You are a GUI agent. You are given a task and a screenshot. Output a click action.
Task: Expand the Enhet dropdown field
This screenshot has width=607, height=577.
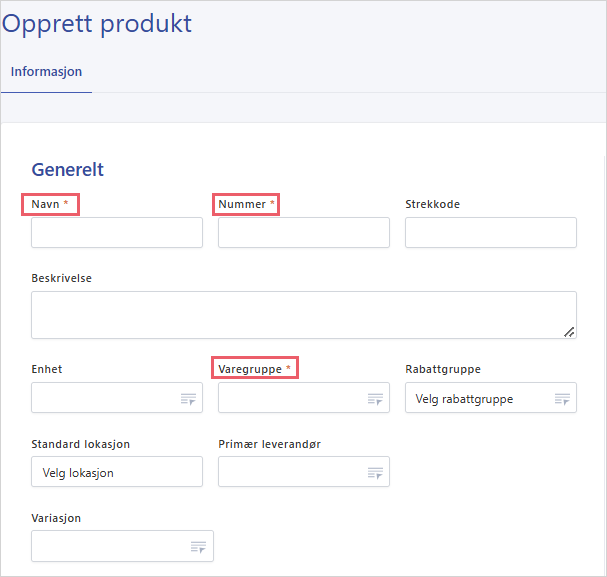click(105, 398)
